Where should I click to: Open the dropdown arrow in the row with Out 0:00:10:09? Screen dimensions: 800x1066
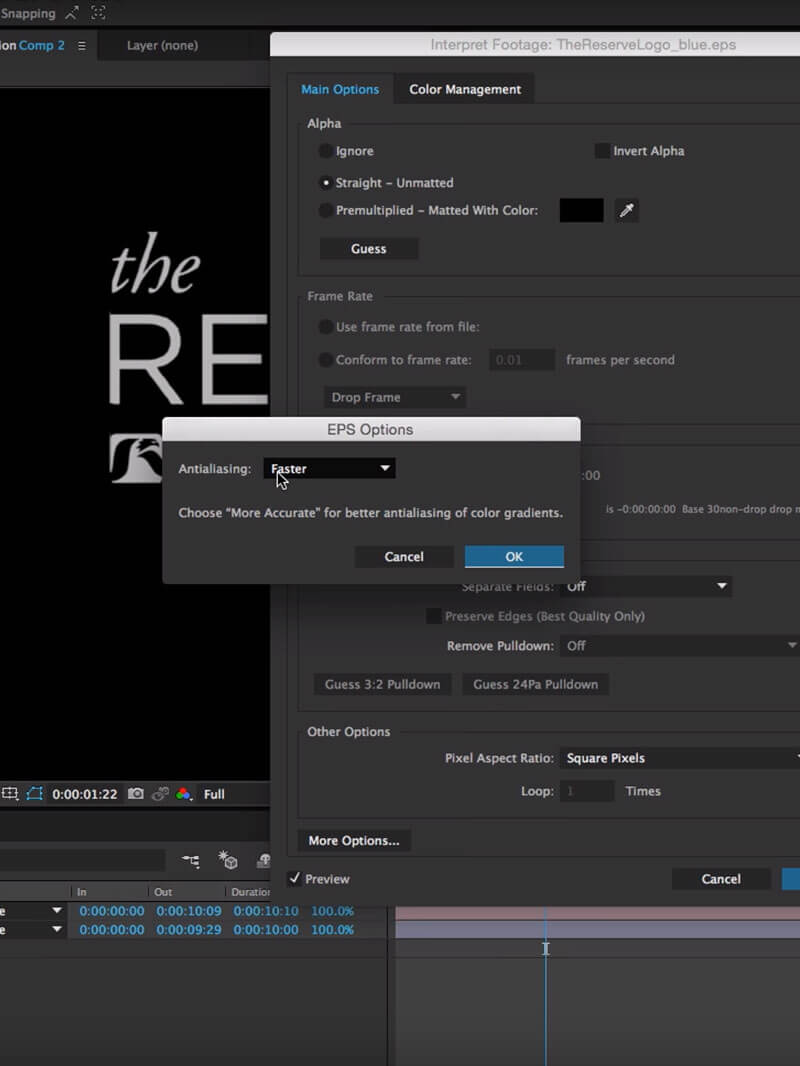(57, 910)
